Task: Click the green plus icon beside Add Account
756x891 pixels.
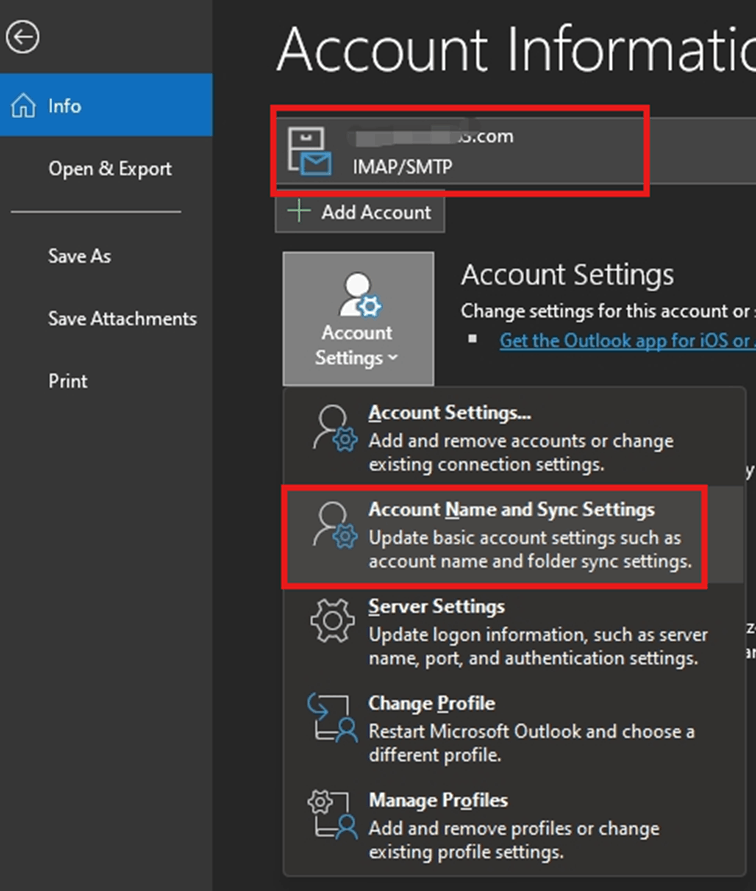Action: 299,211
